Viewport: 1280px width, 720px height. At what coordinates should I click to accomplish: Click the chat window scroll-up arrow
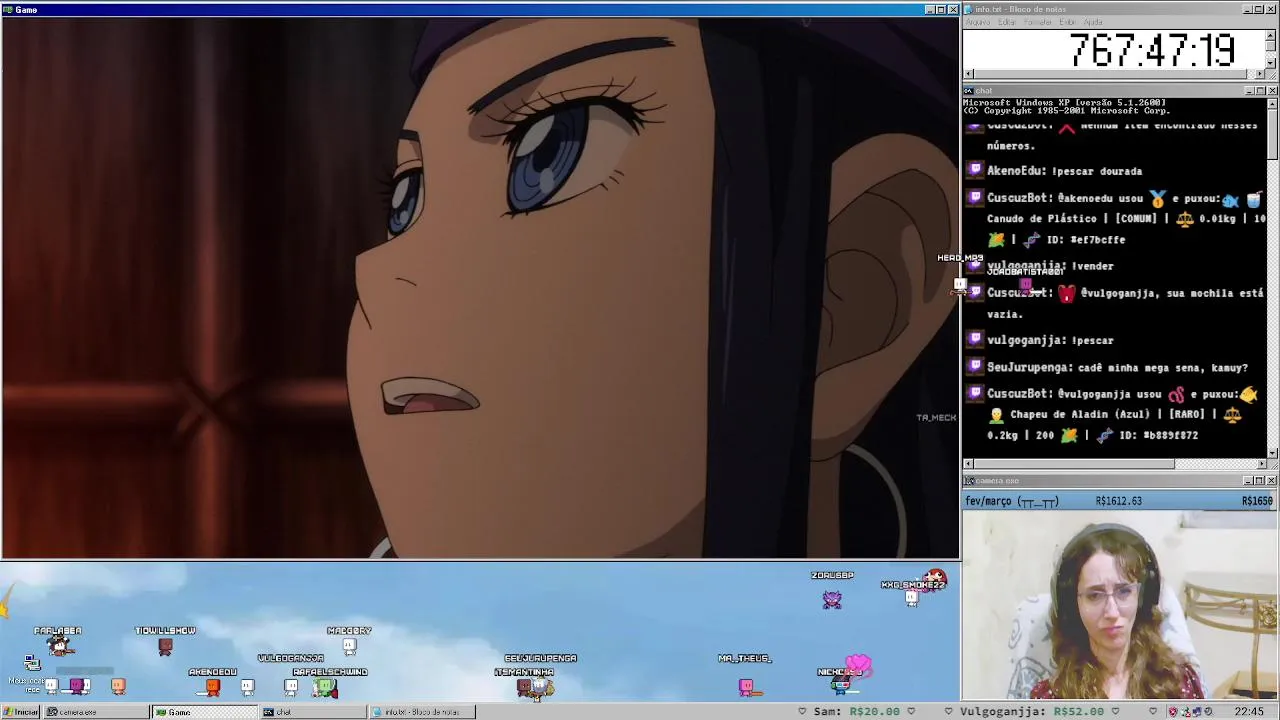[x=1272, y=104]
